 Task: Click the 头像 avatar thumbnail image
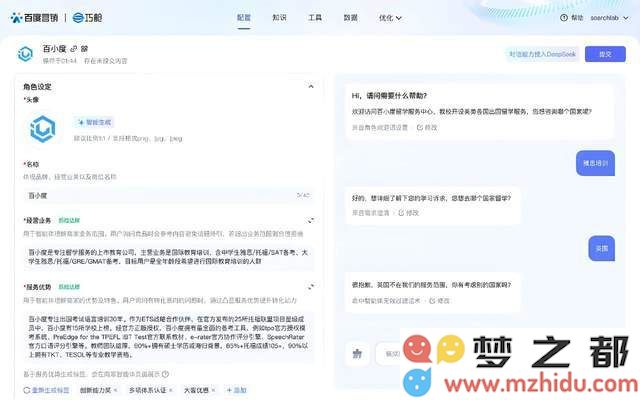coord(43,129)
